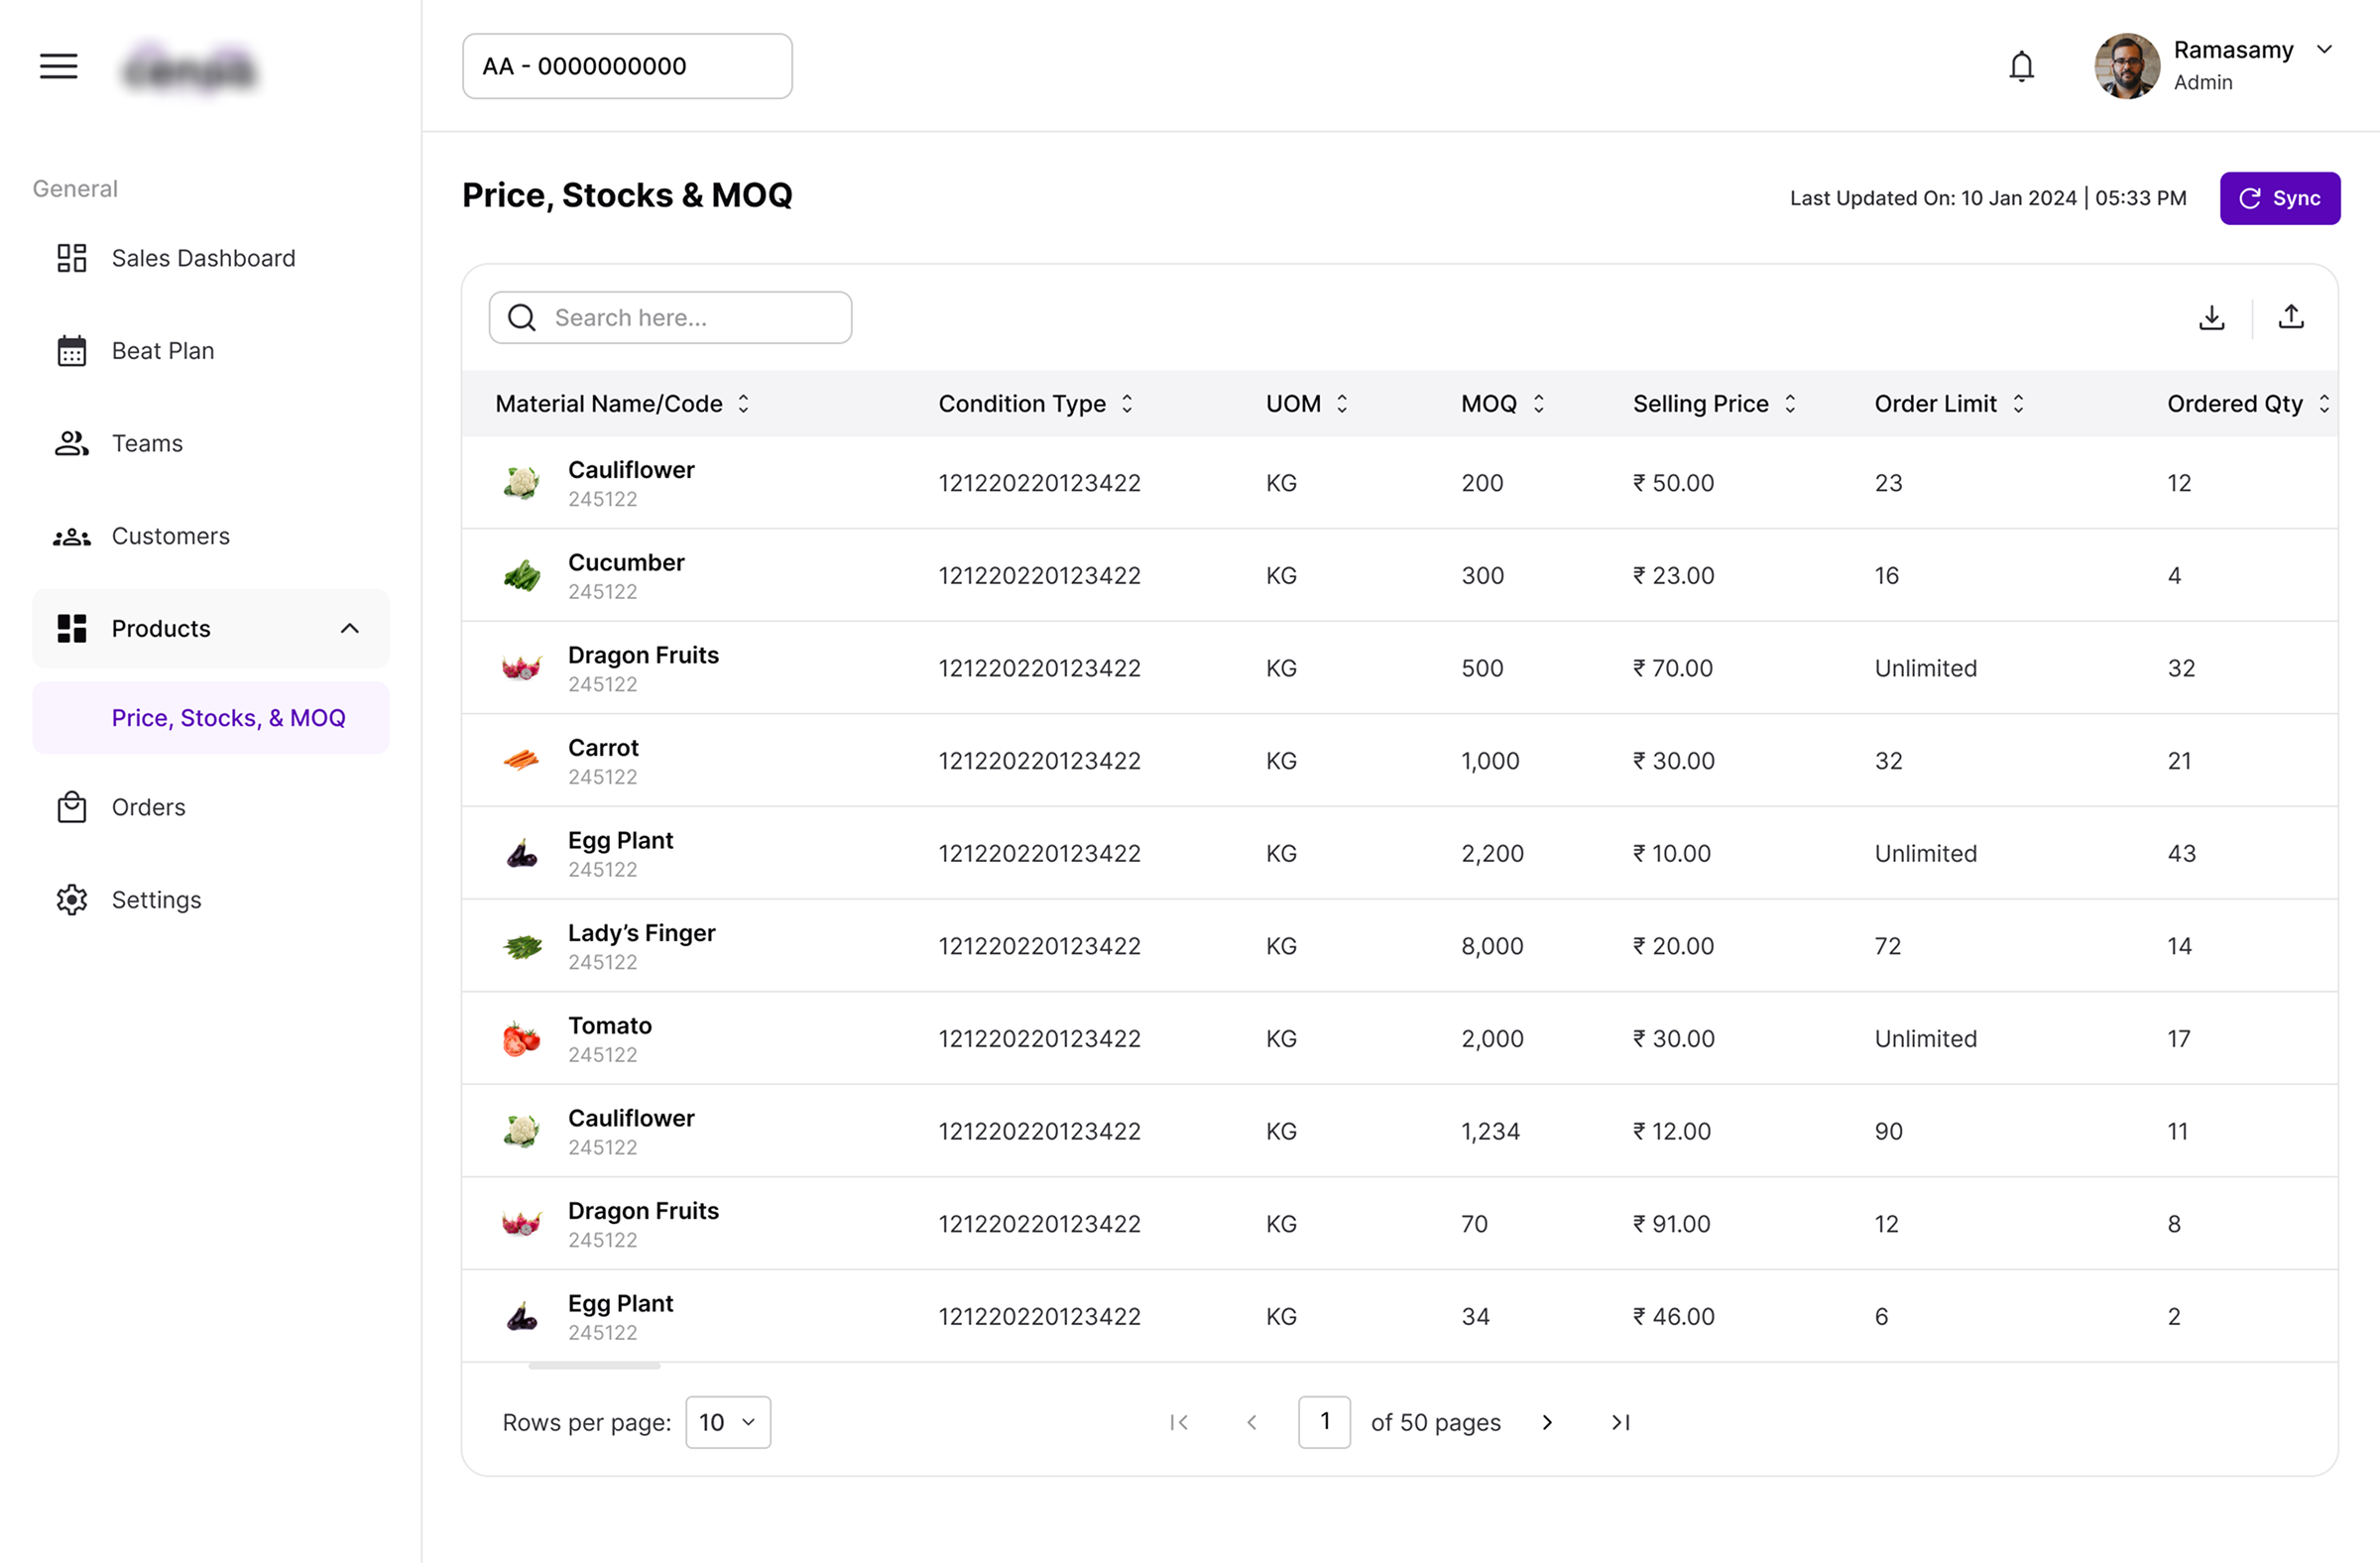Click Settings gear icon
2380x1563 pixels.
coord(72,900)
